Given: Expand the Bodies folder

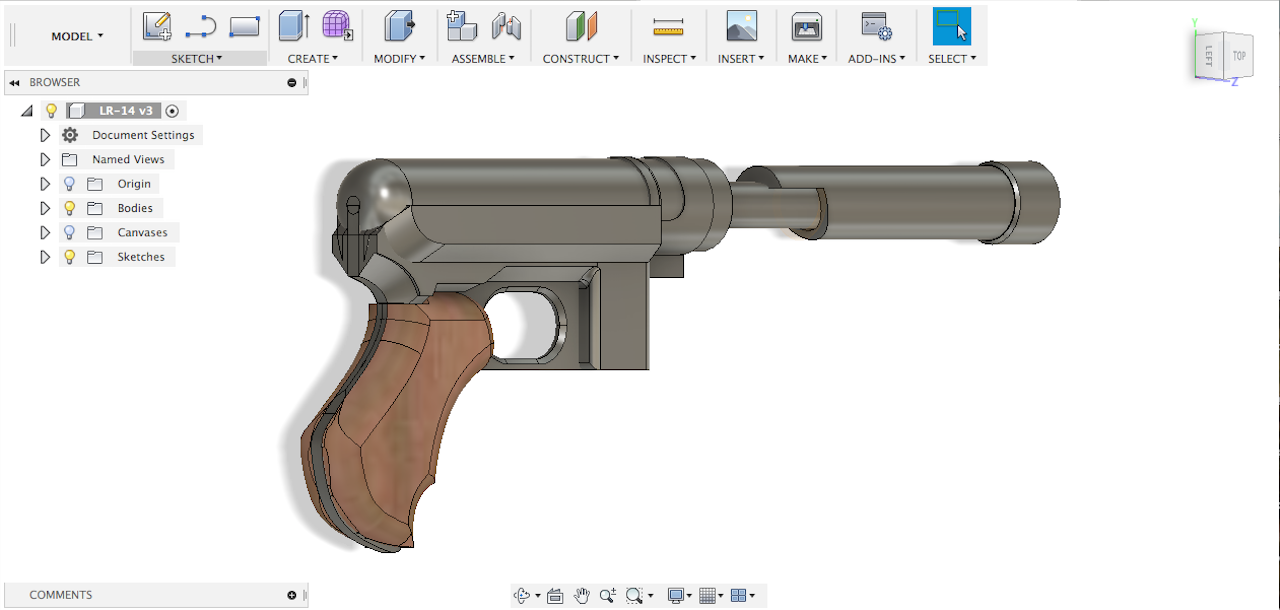Looking at the screenshot, I should pyautogui.click(x=44, y=208).
